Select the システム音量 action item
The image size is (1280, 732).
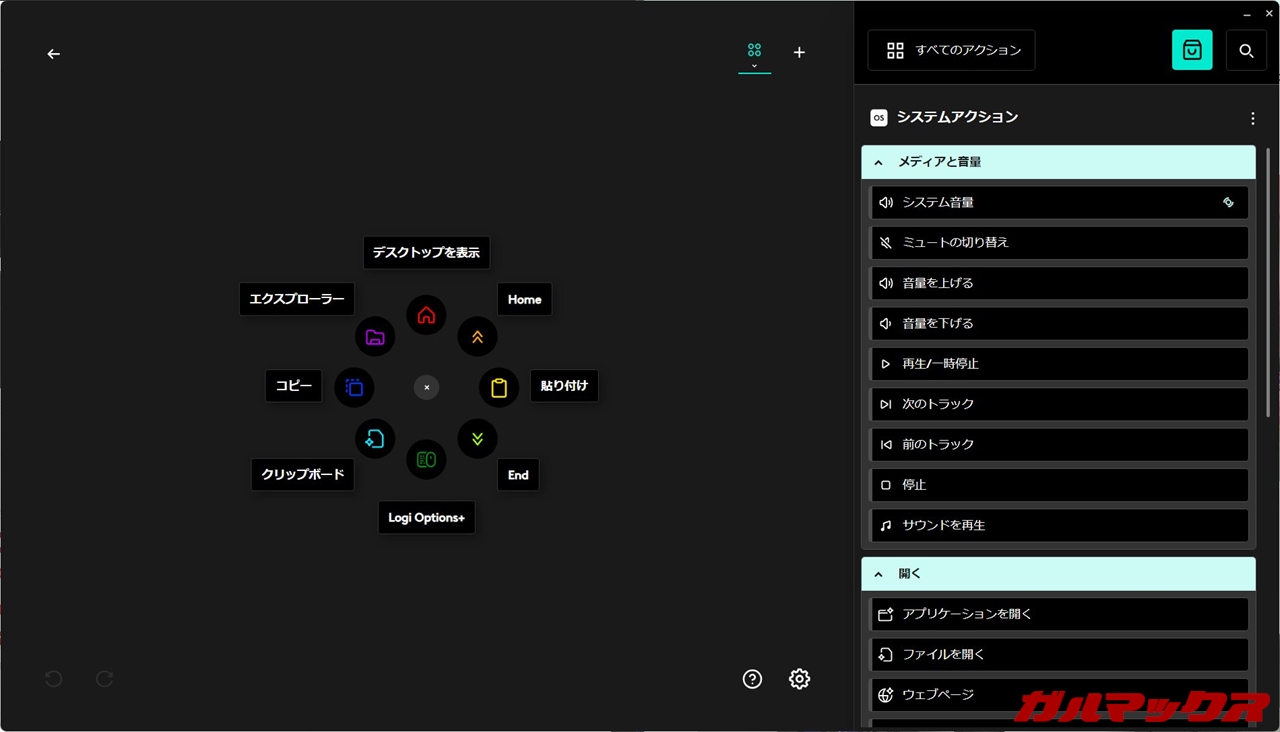(x=1059, y=203)
